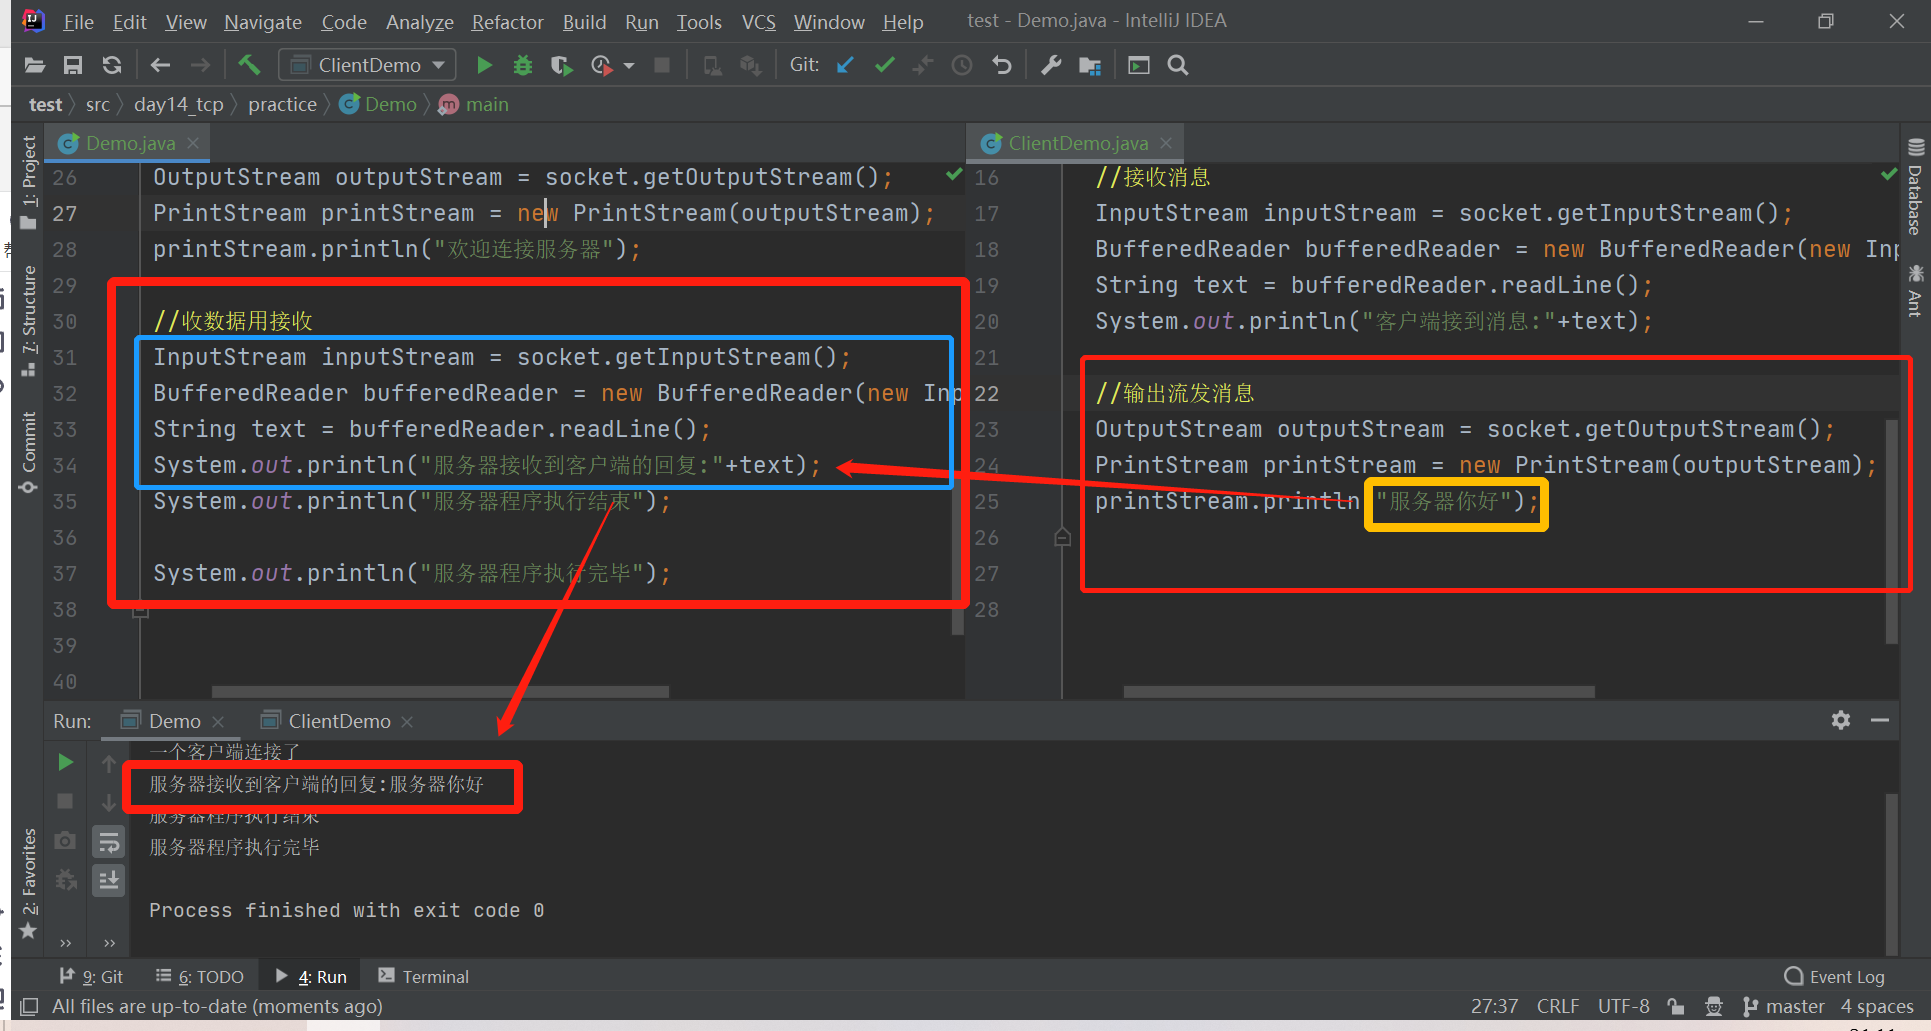Screen dimensions: 1931x1031
Task: Click Git update project arrow icon
Action: 845,65
